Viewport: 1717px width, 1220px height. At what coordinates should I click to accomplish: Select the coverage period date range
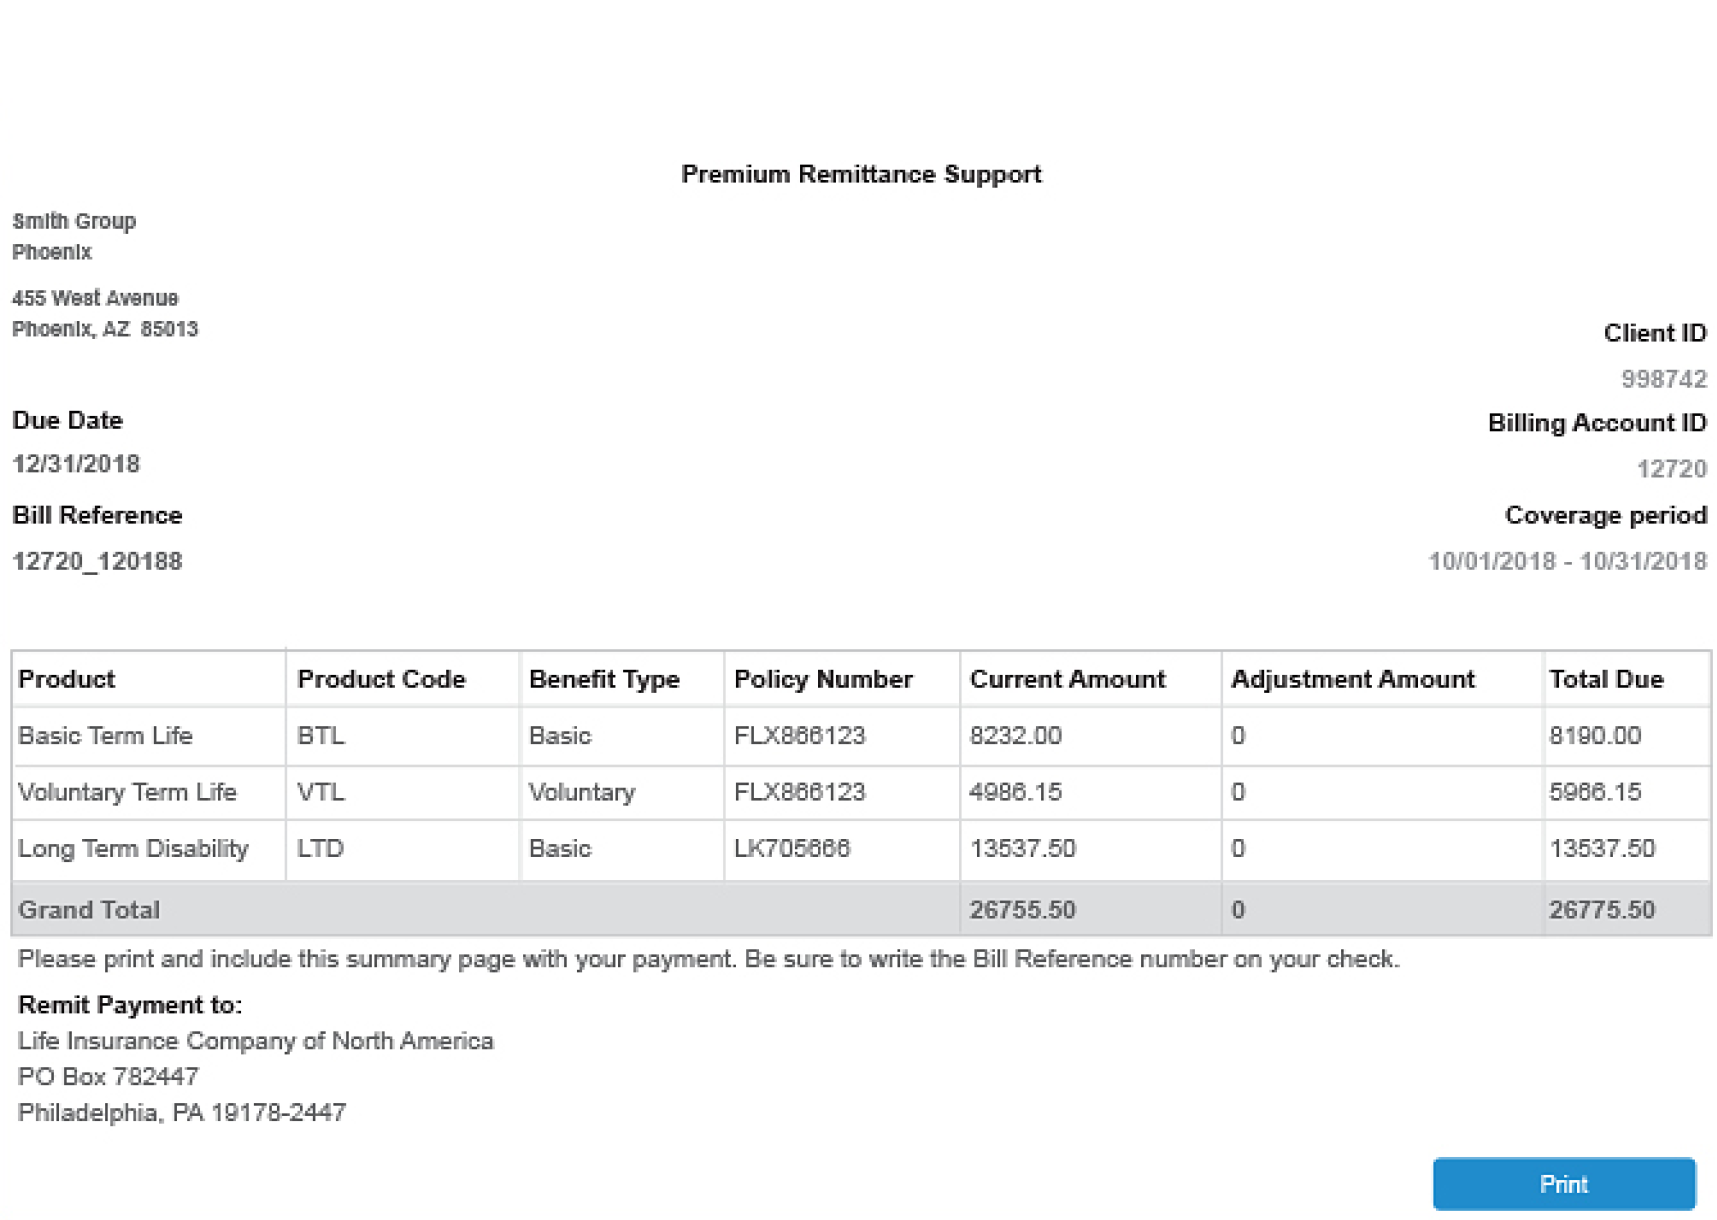click(1566, 561)
